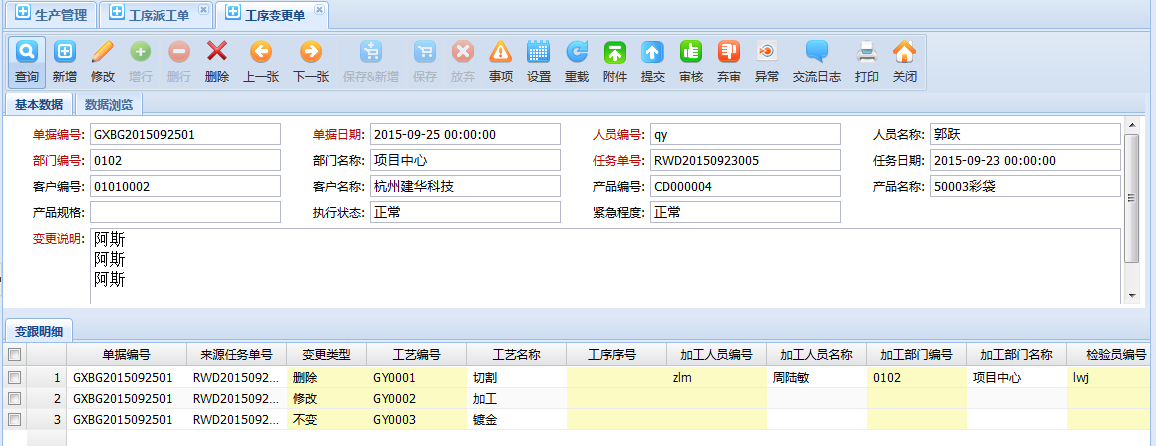
Task: Click the 删除 red X icon
Action: 217,53
